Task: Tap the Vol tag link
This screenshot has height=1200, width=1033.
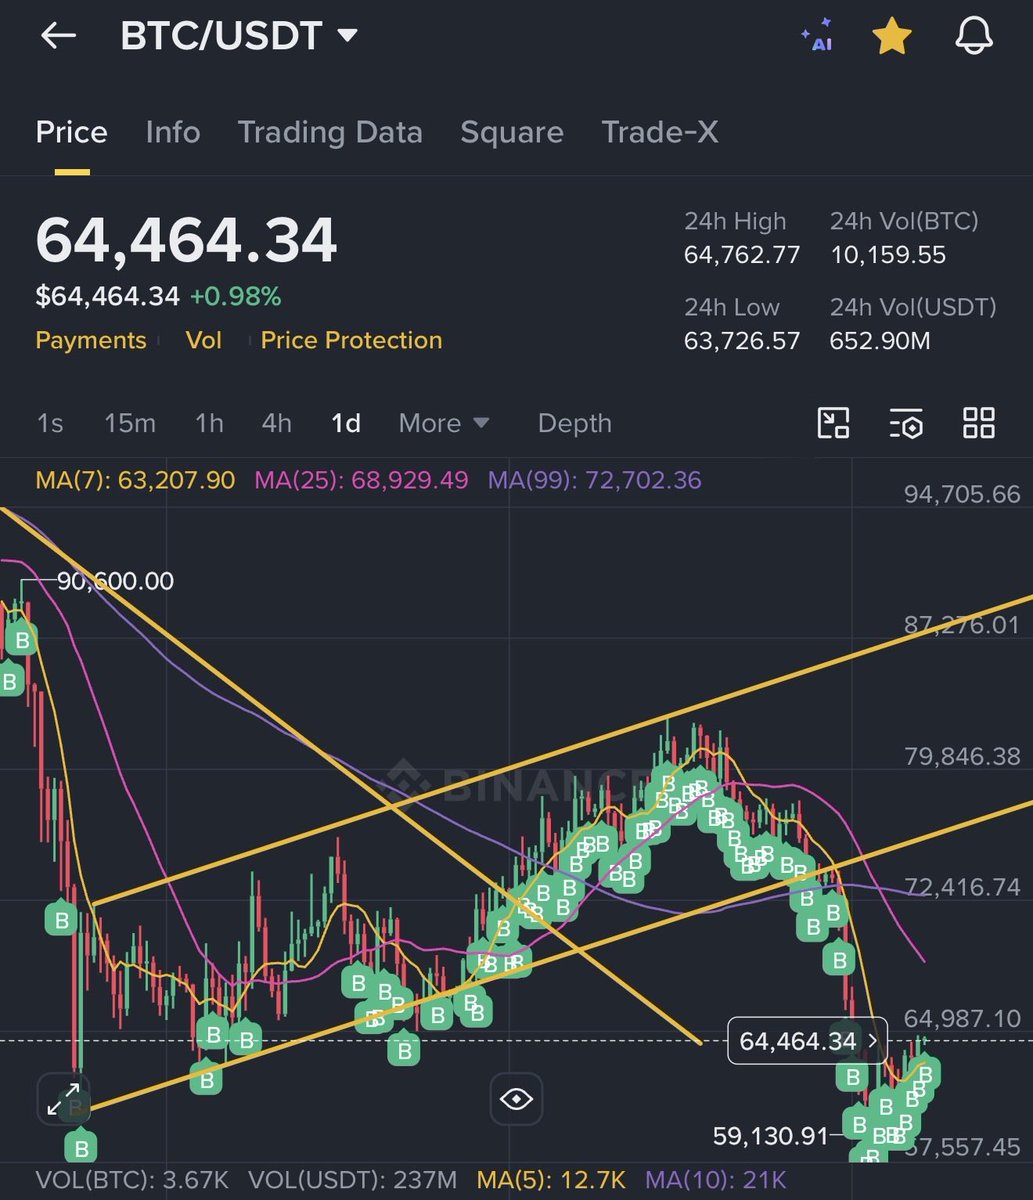Action: (x=203, y=340)
